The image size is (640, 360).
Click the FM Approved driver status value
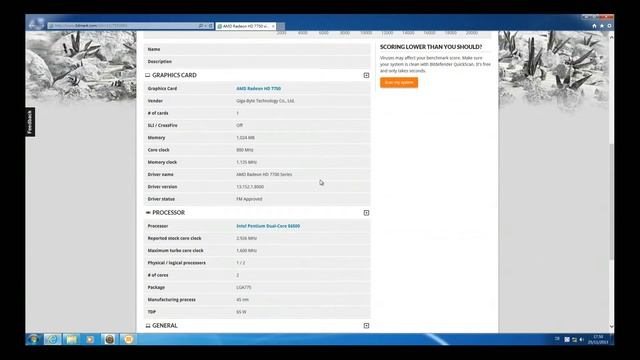tap(249, 199)
